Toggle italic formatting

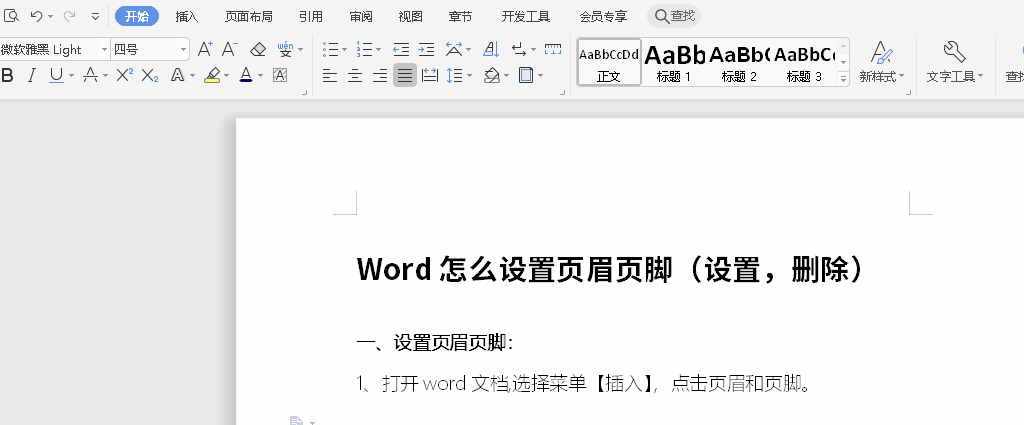[31, 75]
